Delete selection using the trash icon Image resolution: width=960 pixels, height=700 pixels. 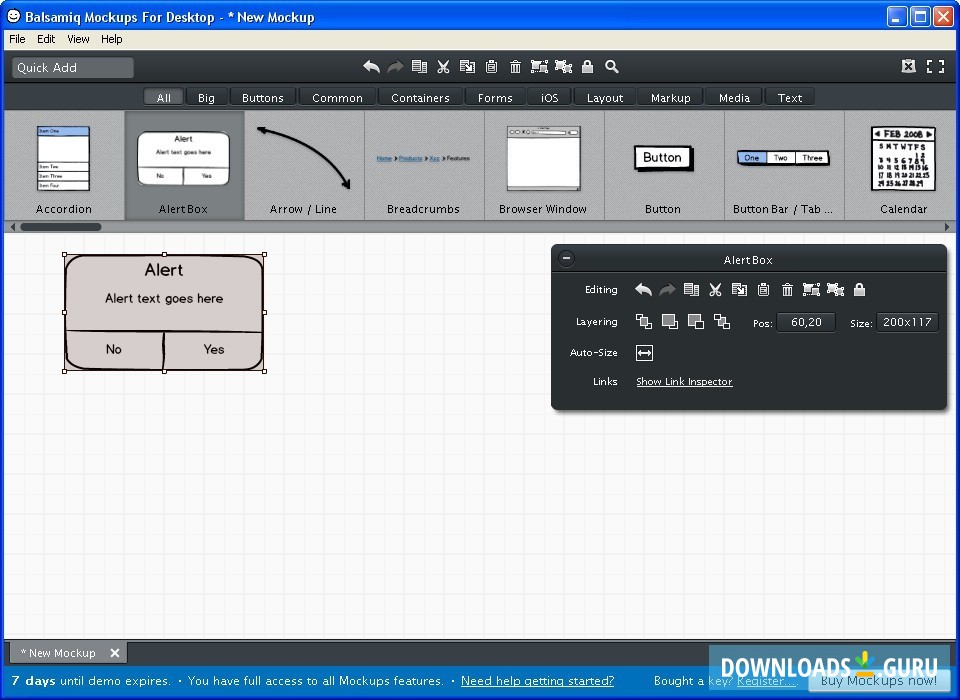click(x=515, y=67)
